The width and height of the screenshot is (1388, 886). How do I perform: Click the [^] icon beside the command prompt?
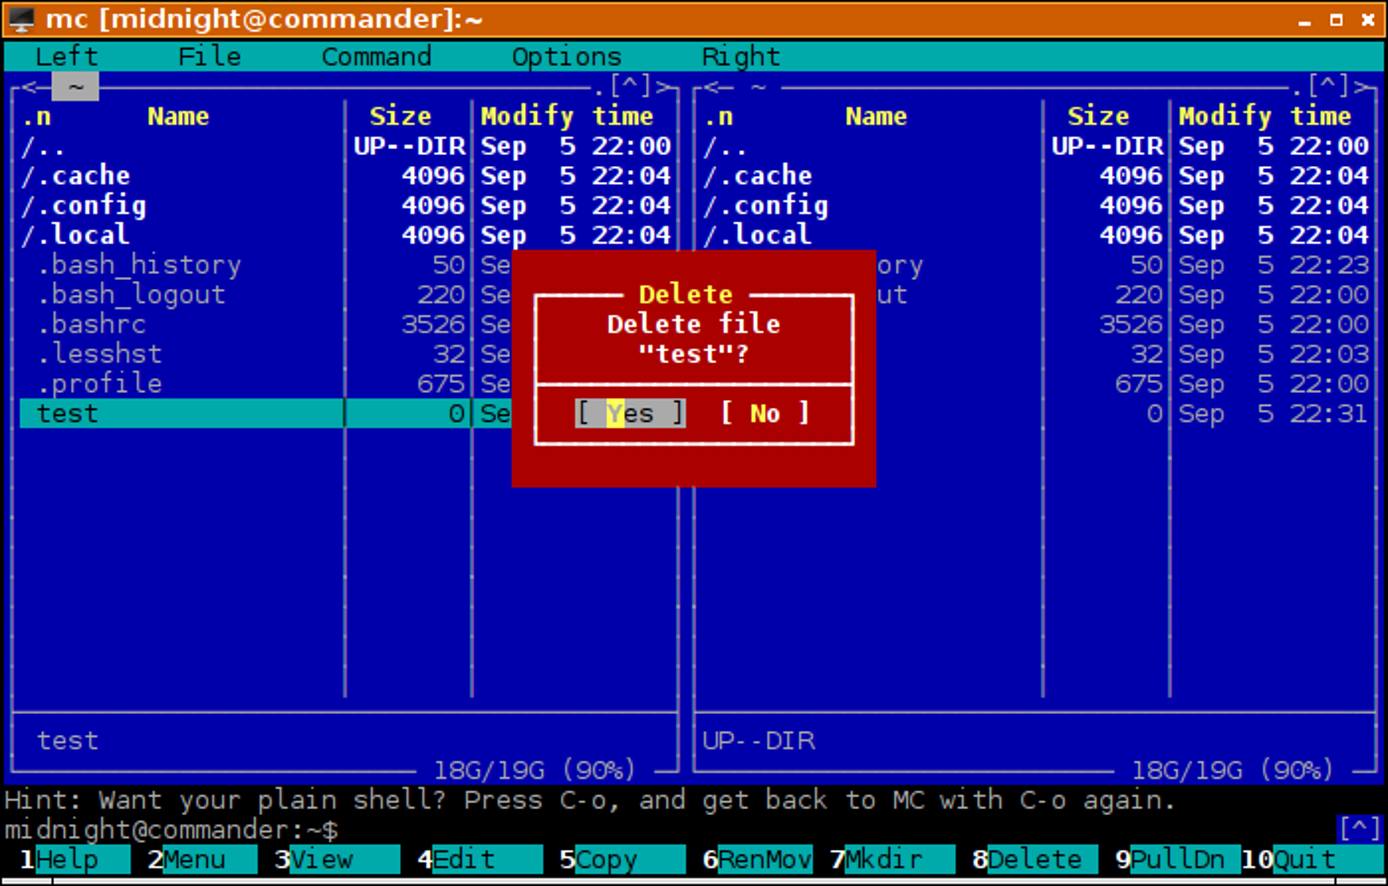tap(1358, 829)
